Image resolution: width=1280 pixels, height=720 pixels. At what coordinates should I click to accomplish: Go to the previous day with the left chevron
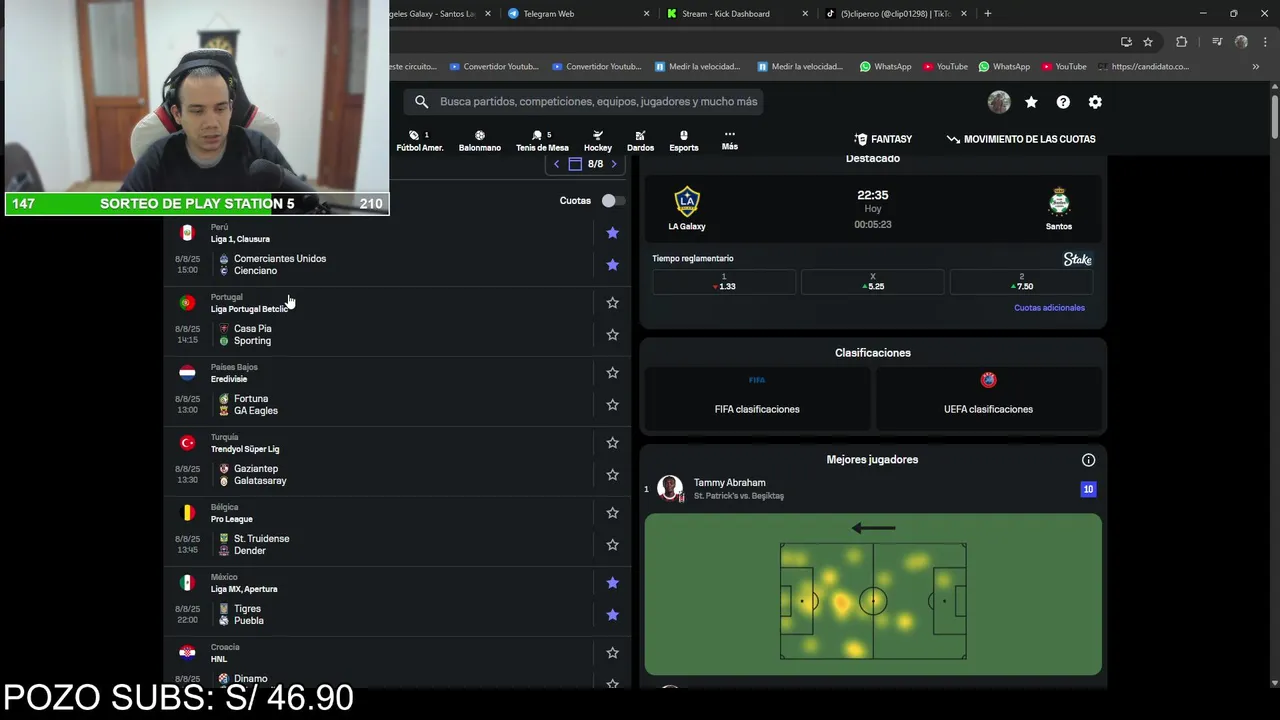(556, 164)
